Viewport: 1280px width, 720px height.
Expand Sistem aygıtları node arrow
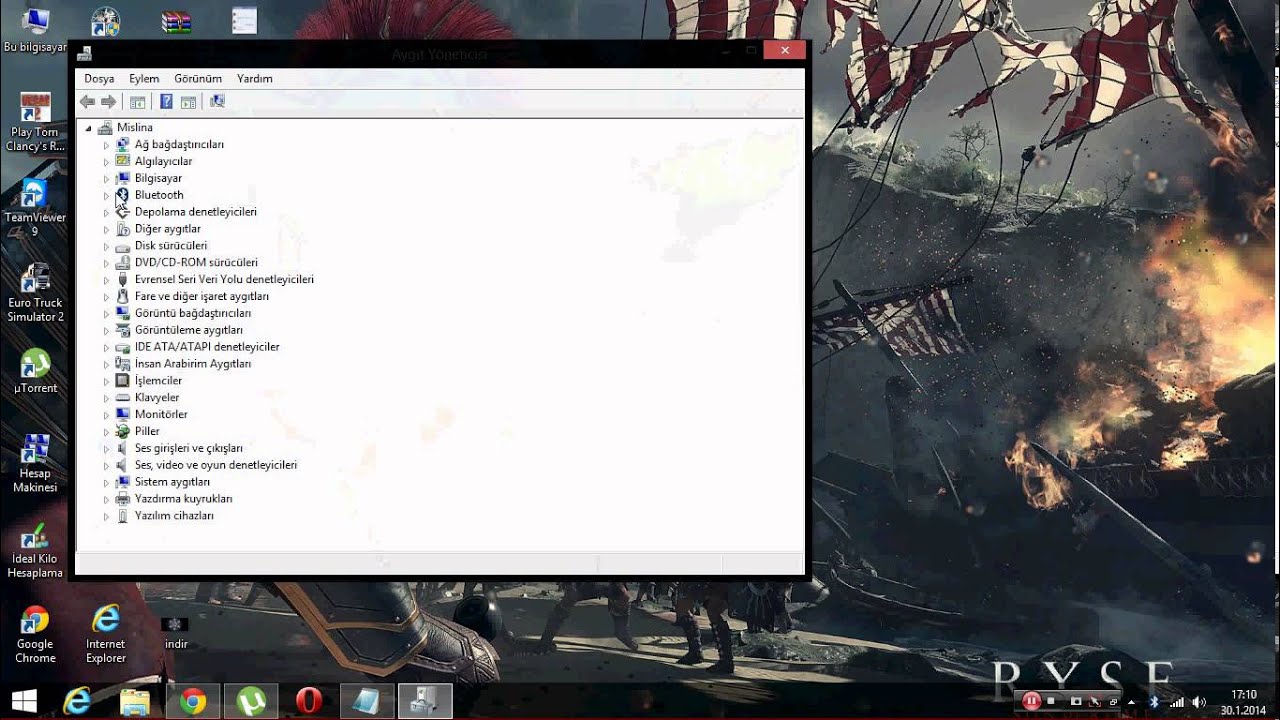click(106, 482)
